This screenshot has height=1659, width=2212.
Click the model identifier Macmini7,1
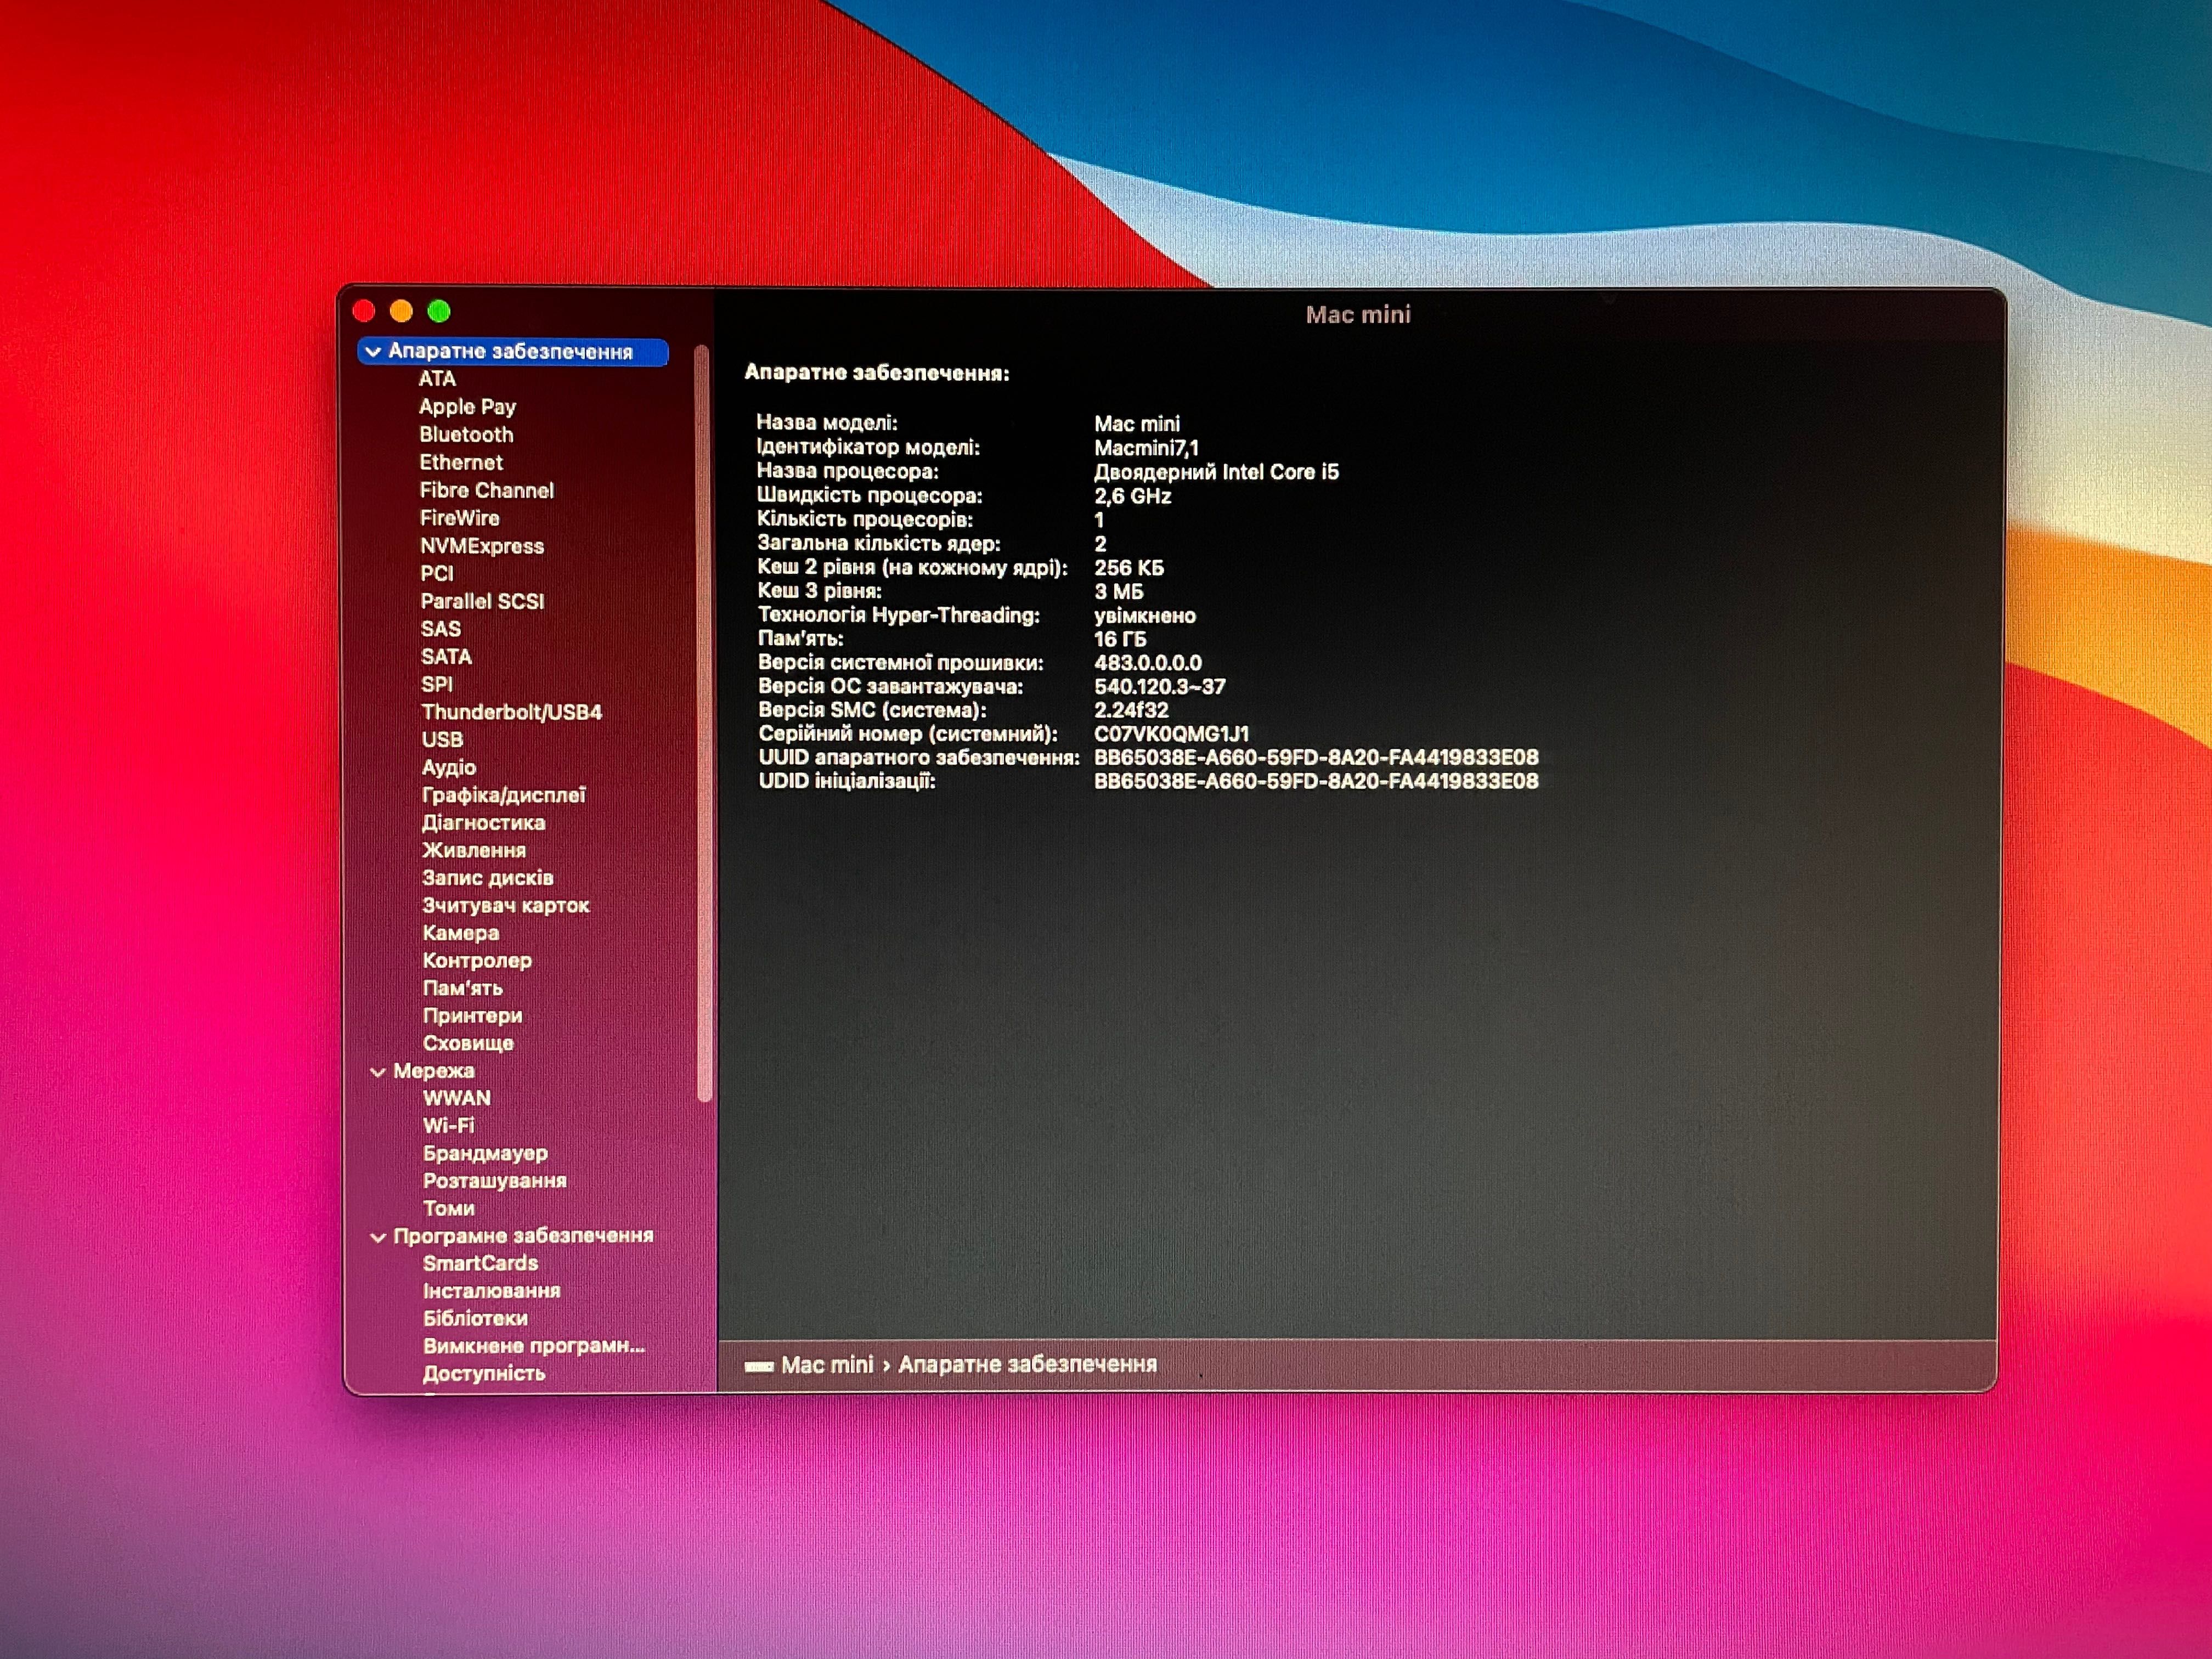click(1146, 448)
